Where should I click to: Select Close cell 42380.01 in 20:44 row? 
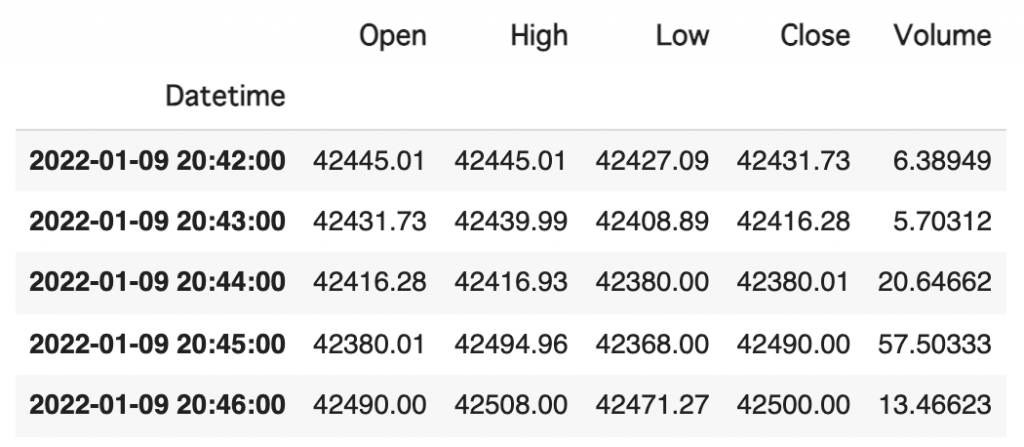[x=793, y=282]
